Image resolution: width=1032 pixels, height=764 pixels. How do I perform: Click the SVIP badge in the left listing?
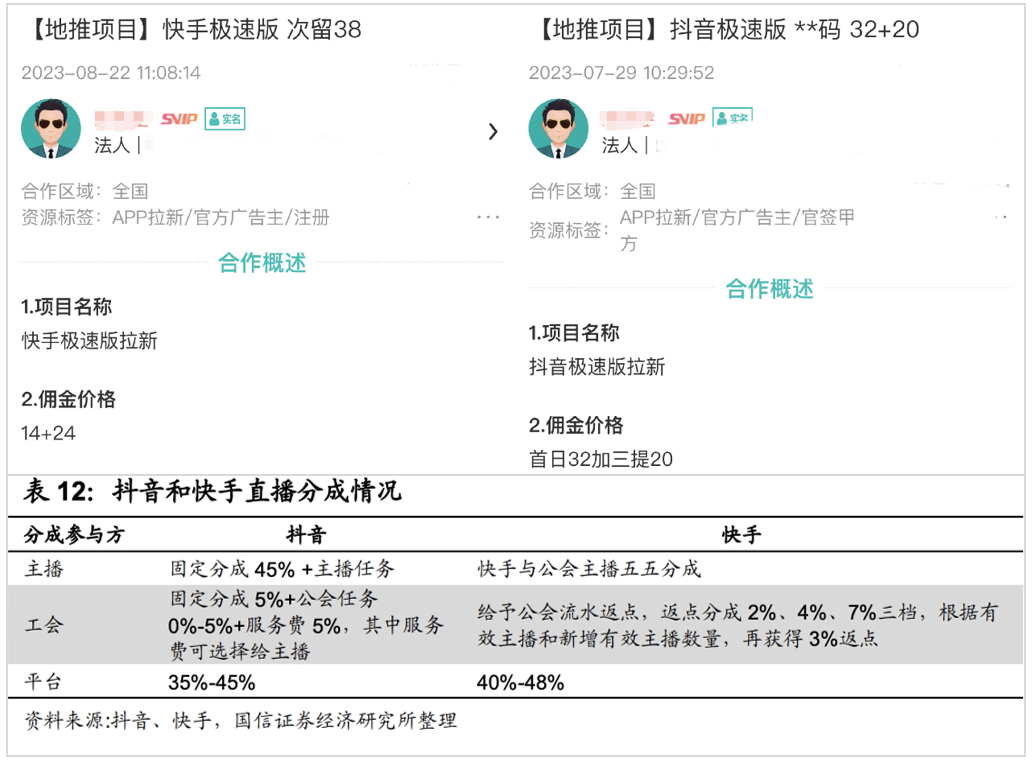(180, 119)
